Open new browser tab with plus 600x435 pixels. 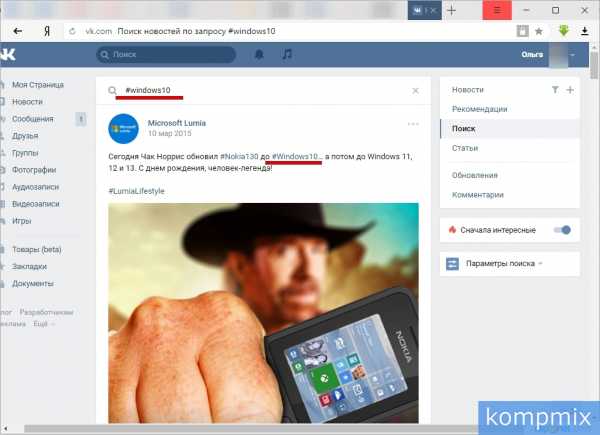pyautogui.click(x=452, y=10)
